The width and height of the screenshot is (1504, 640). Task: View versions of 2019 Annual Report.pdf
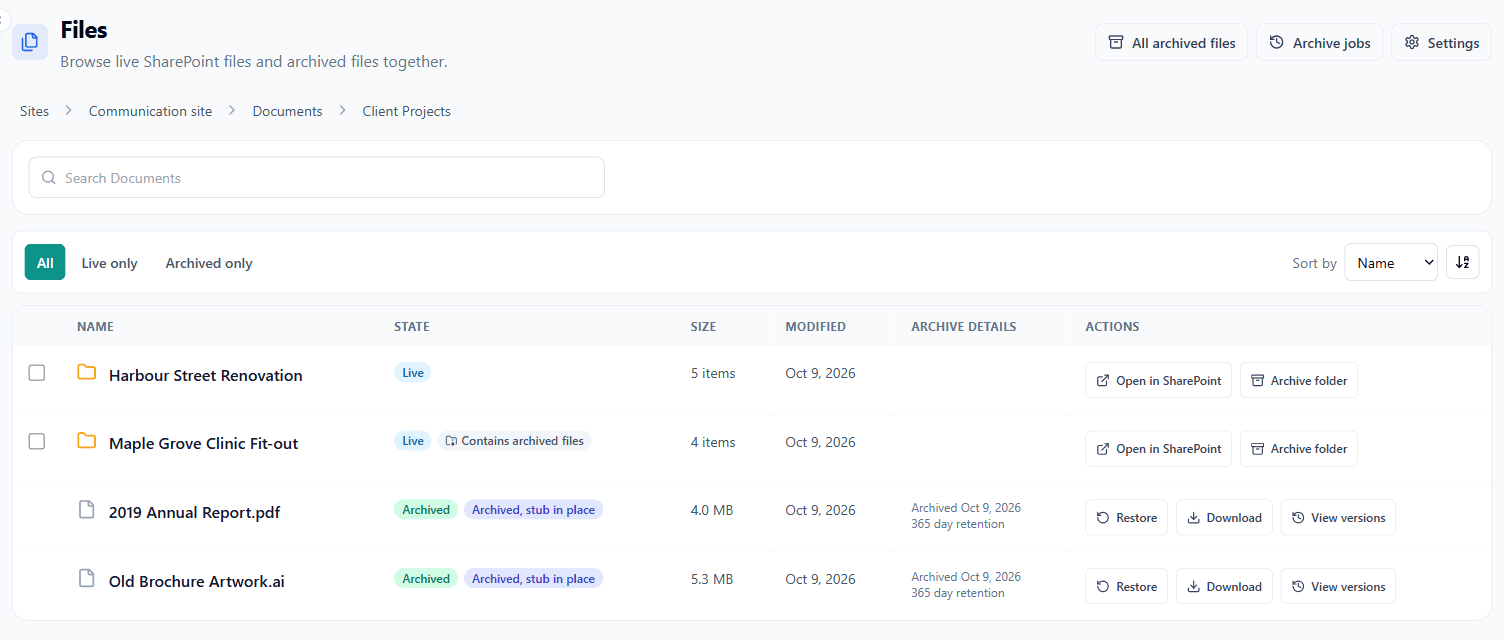click(x=1338, y=518)
